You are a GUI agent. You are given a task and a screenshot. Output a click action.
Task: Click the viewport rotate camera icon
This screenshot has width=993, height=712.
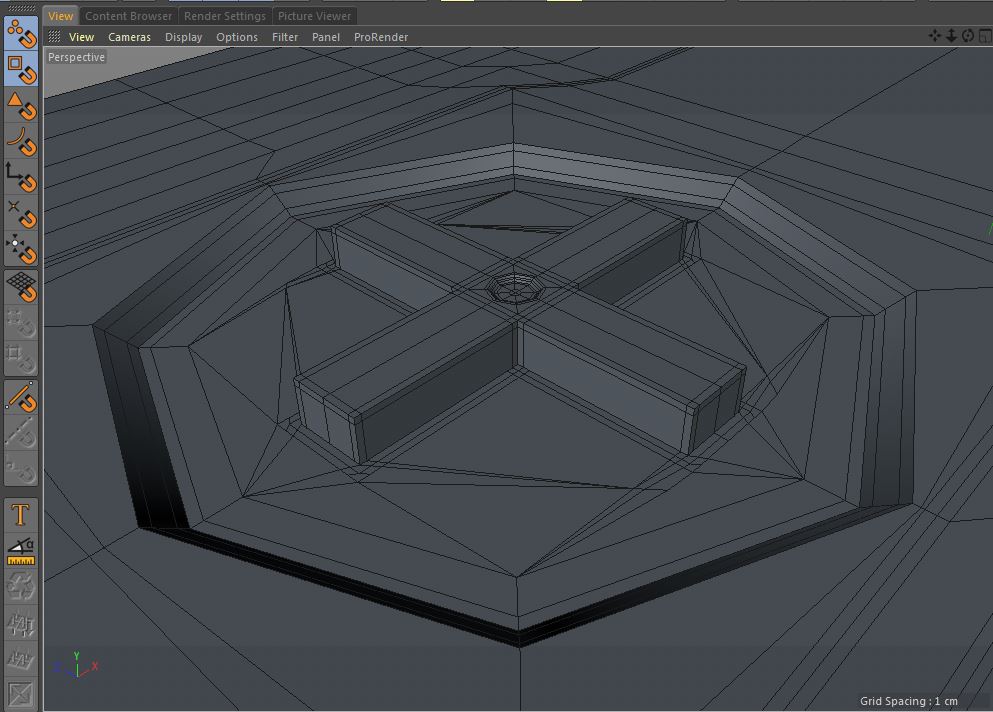point(967,36)
